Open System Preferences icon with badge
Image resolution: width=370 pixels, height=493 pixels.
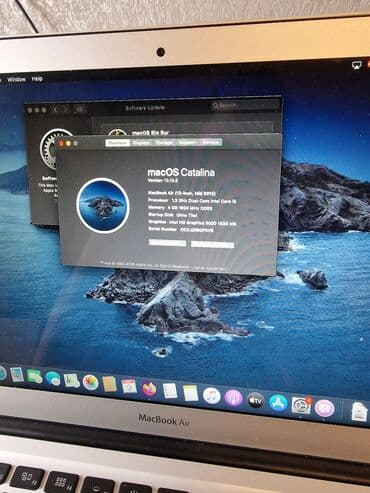point(301,405)
